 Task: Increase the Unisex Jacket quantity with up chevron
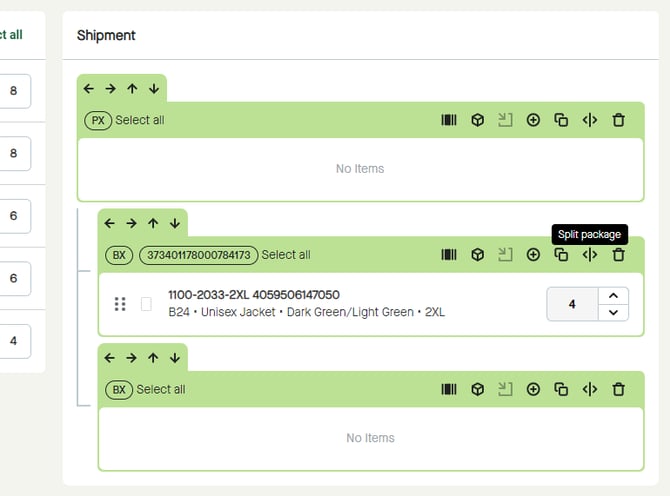coord(614,295)
